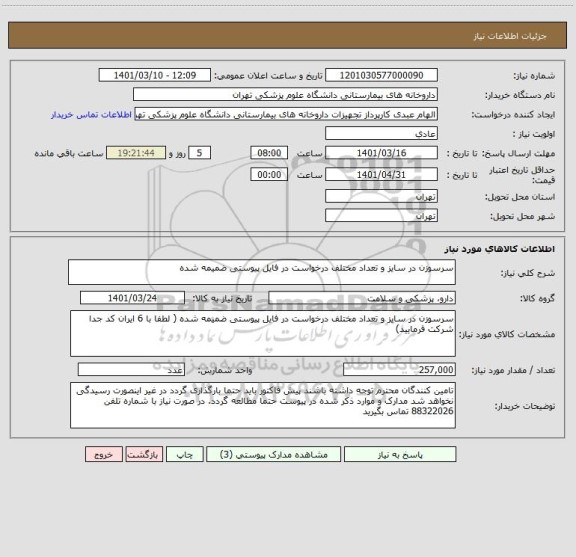Click the priority field عادی
The height and width of the screenshot is (557, 576).
coord(381,133)
